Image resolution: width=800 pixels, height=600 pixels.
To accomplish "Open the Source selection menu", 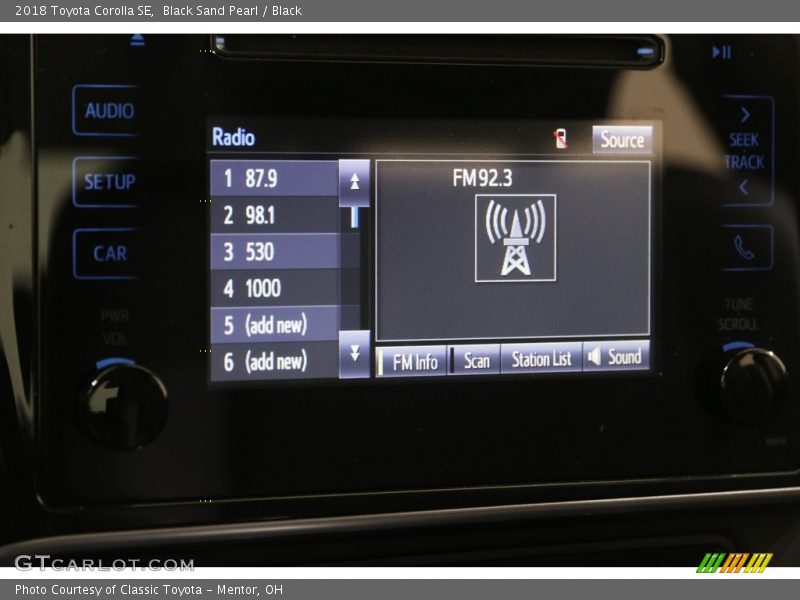I will pos(622,140).
